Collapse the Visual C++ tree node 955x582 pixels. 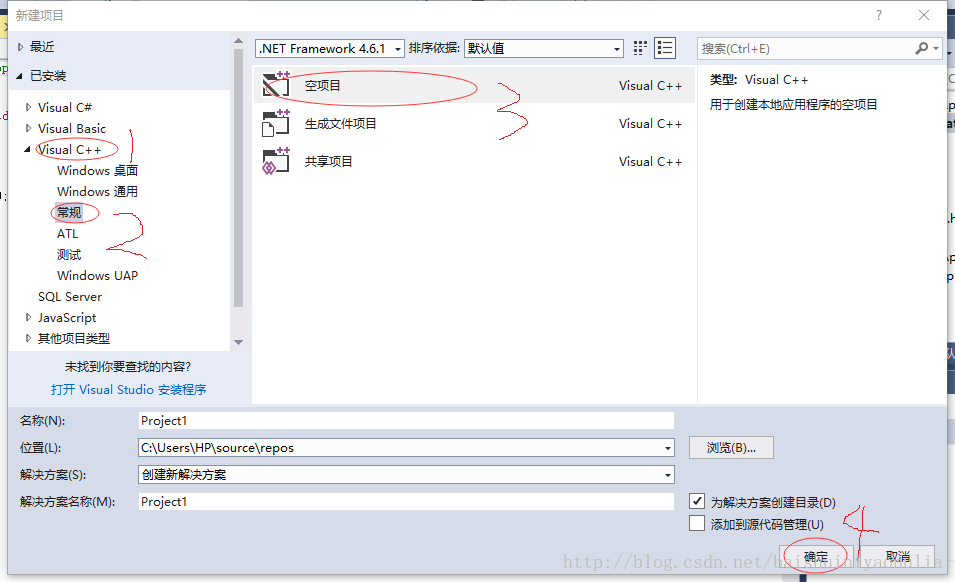pos(27,149)
